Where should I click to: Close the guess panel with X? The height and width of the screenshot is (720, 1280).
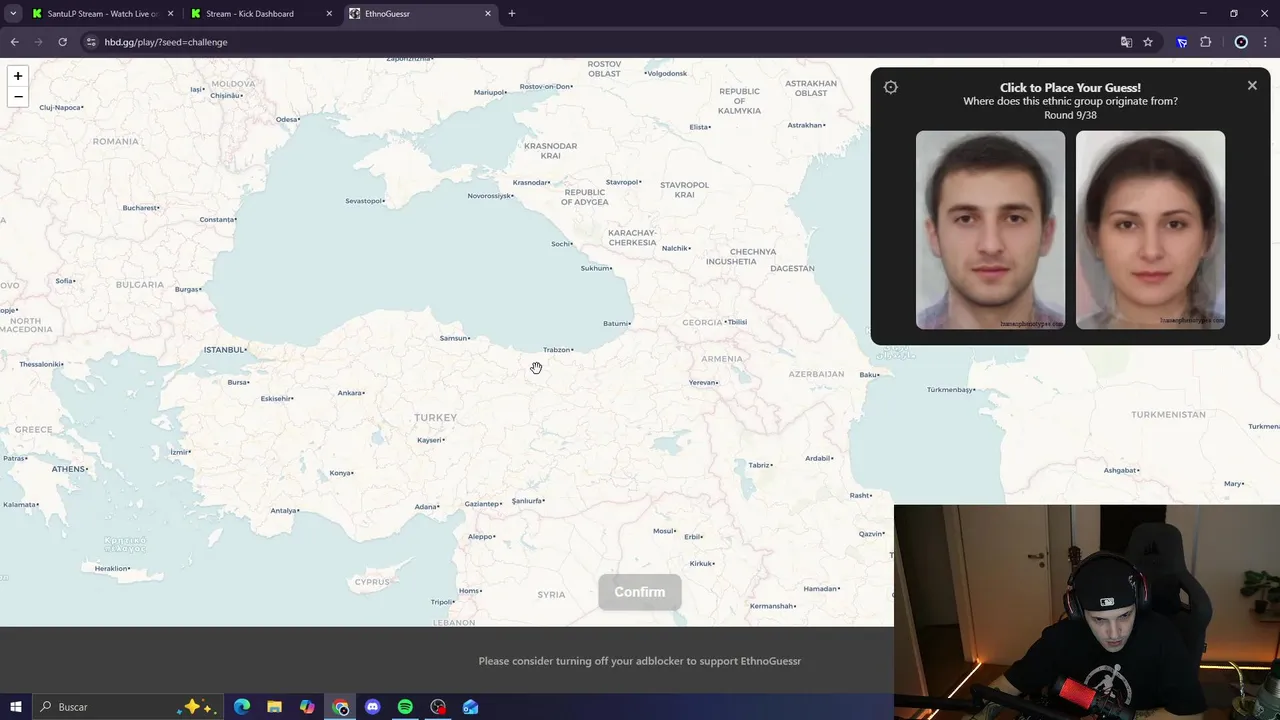coord(1252,86)
